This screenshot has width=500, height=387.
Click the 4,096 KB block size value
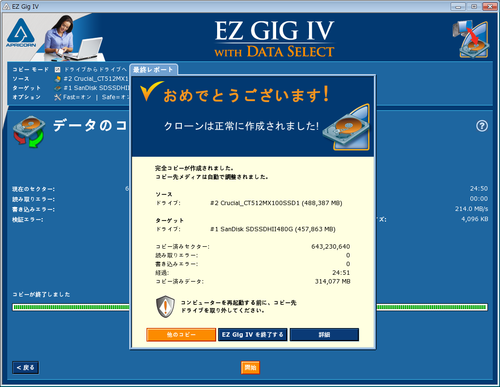(475, 219)
